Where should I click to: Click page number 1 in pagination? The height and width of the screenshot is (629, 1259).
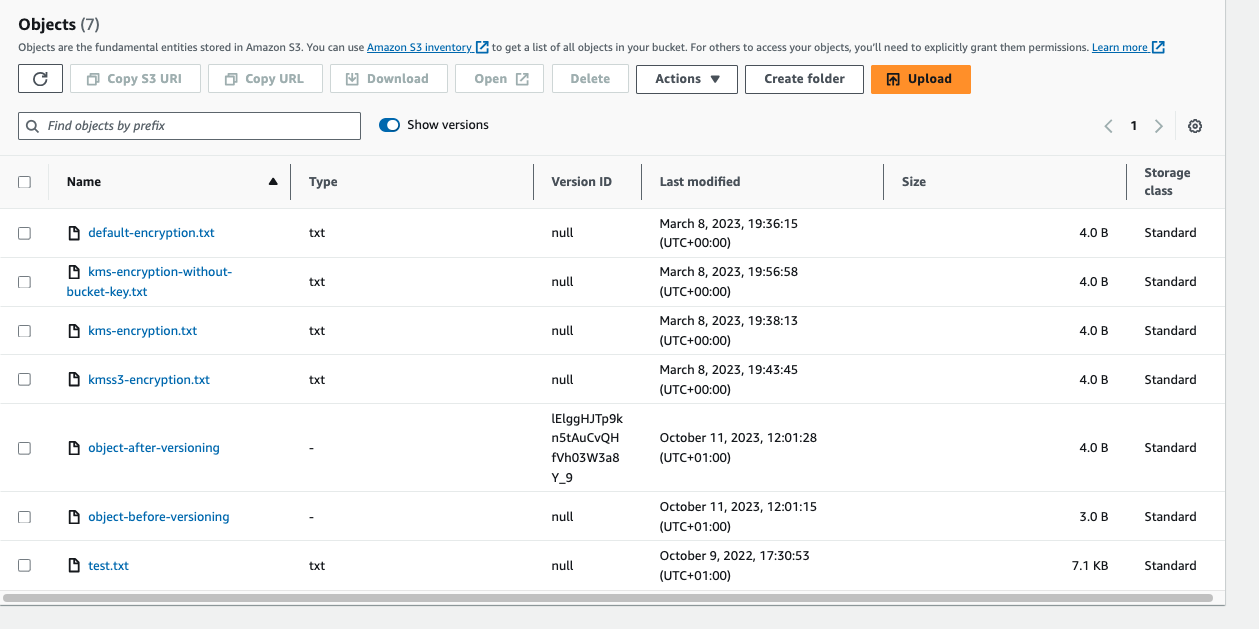(1133, 126)
